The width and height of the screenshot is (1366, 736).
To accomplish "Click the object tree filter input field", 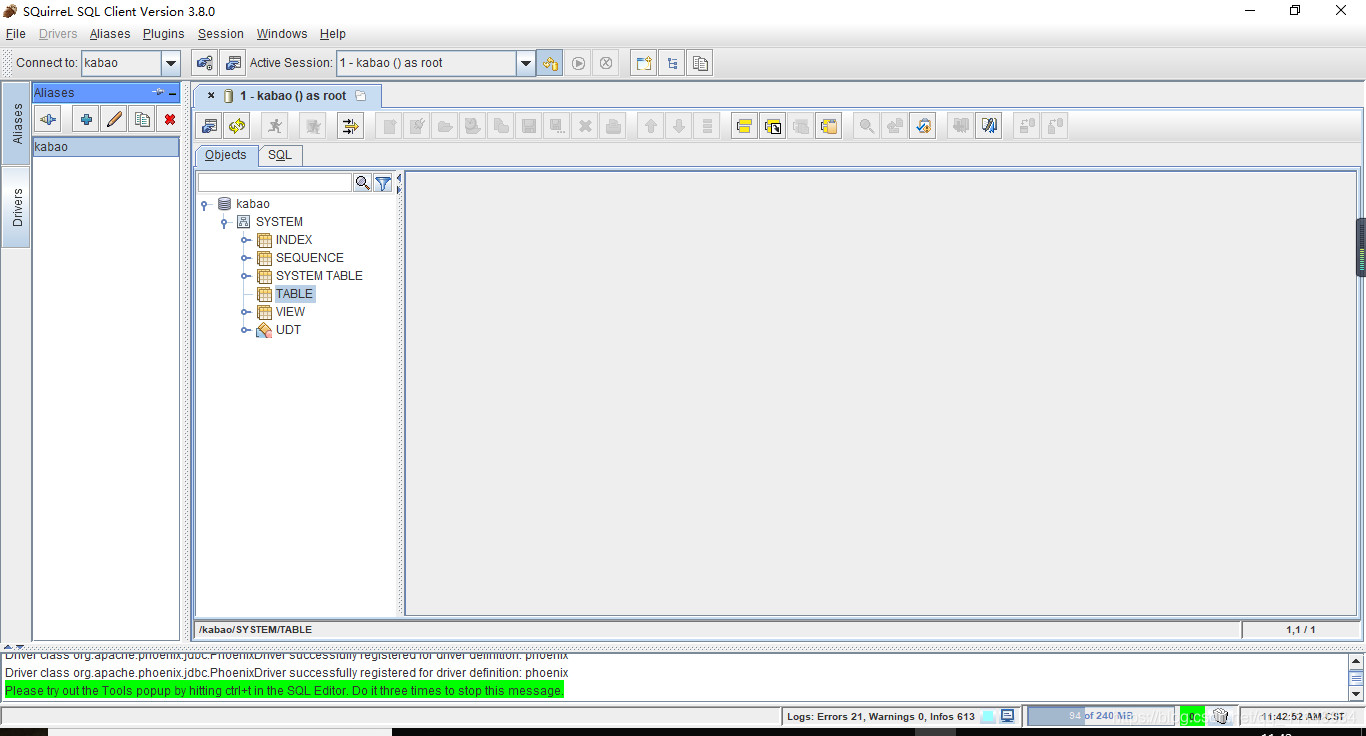I will coord(273,182).
